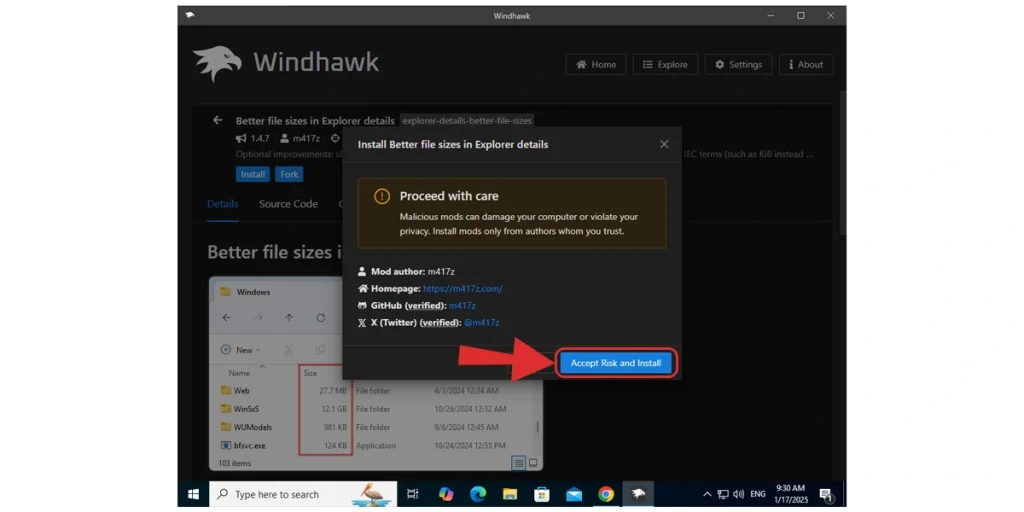Open the GitHub m417z profile link
Viewport: 1024px width, 512px height.
tap(462, 305)
